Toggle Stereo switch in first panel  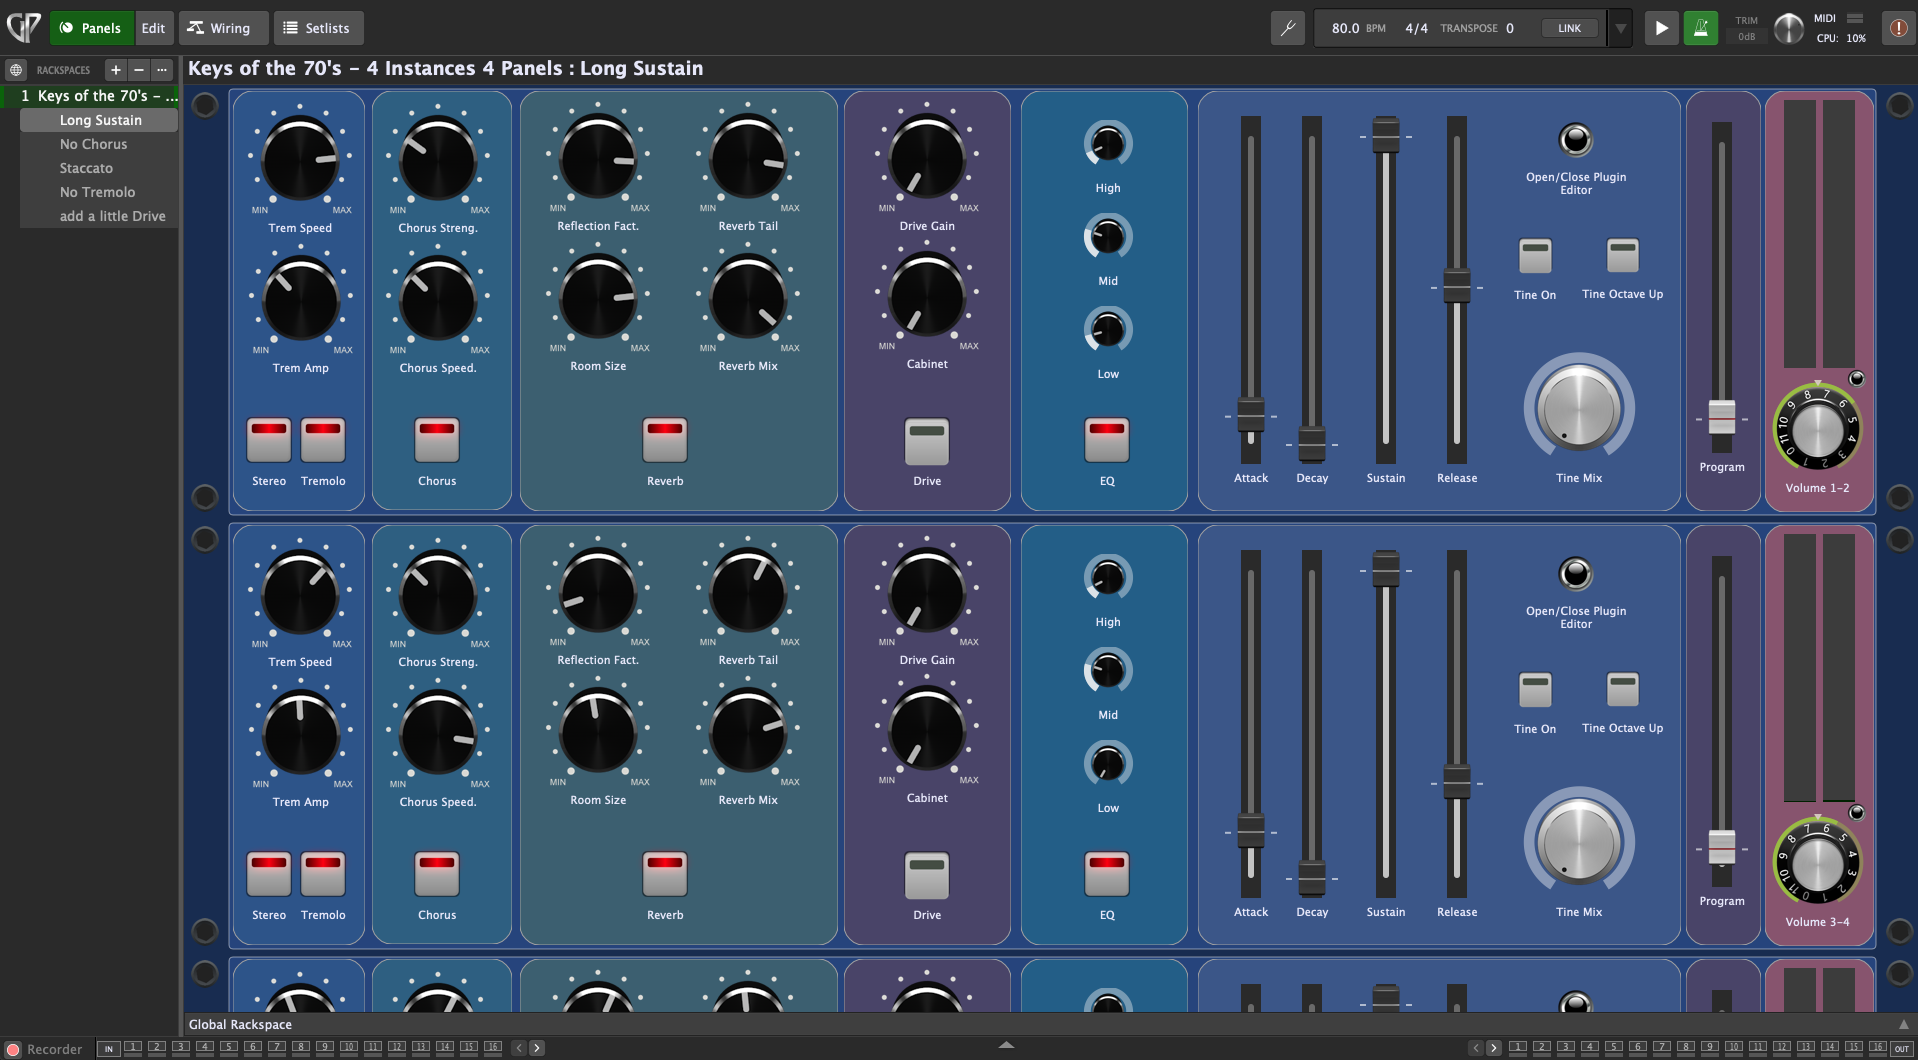click(x=269, y=440)
